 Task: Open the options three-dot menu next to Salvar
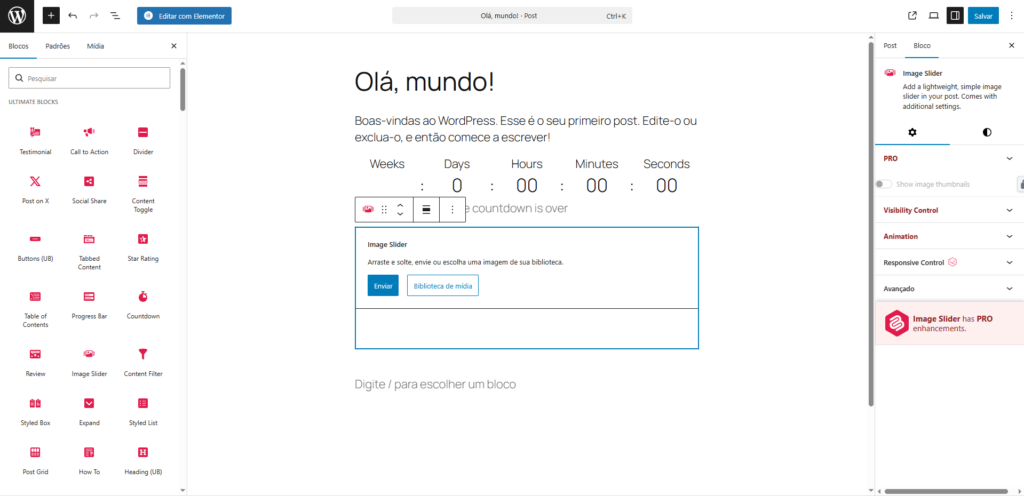pos(1012,16)
